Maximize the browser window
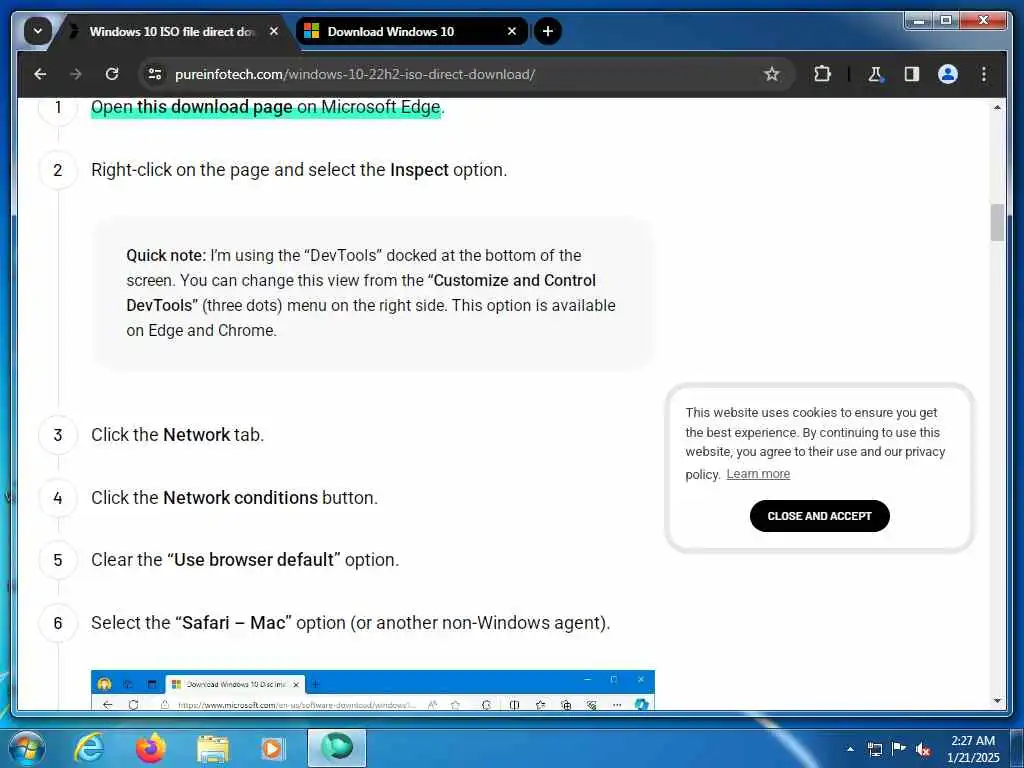The width and height of the screenshot is (1024, 768). point(946,21)
